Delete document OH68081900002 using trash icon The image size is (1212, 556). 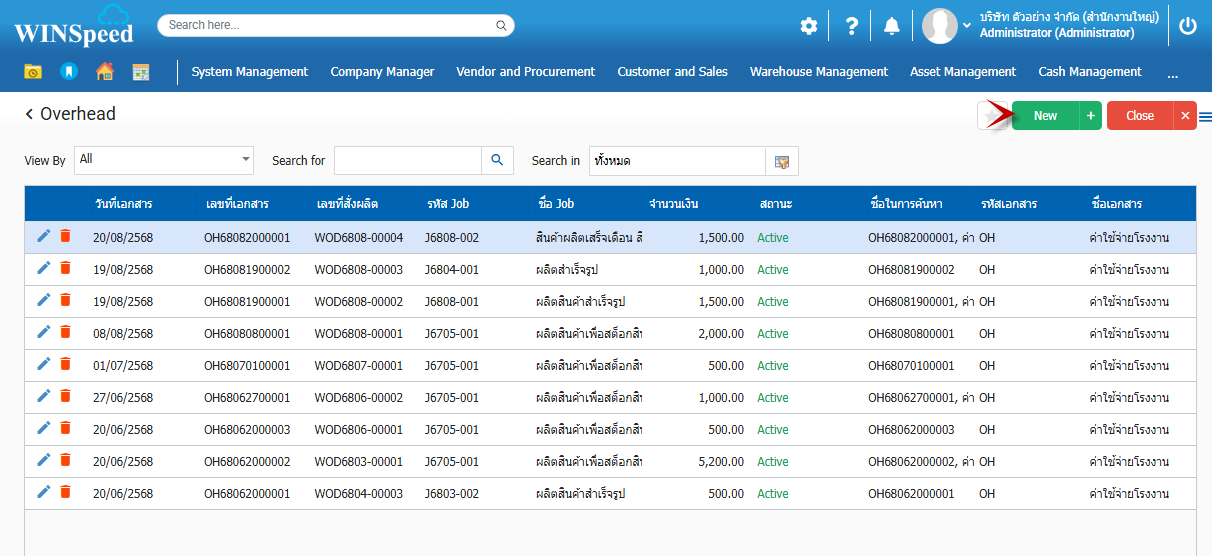pyautogui.click(x=65, y=268)
